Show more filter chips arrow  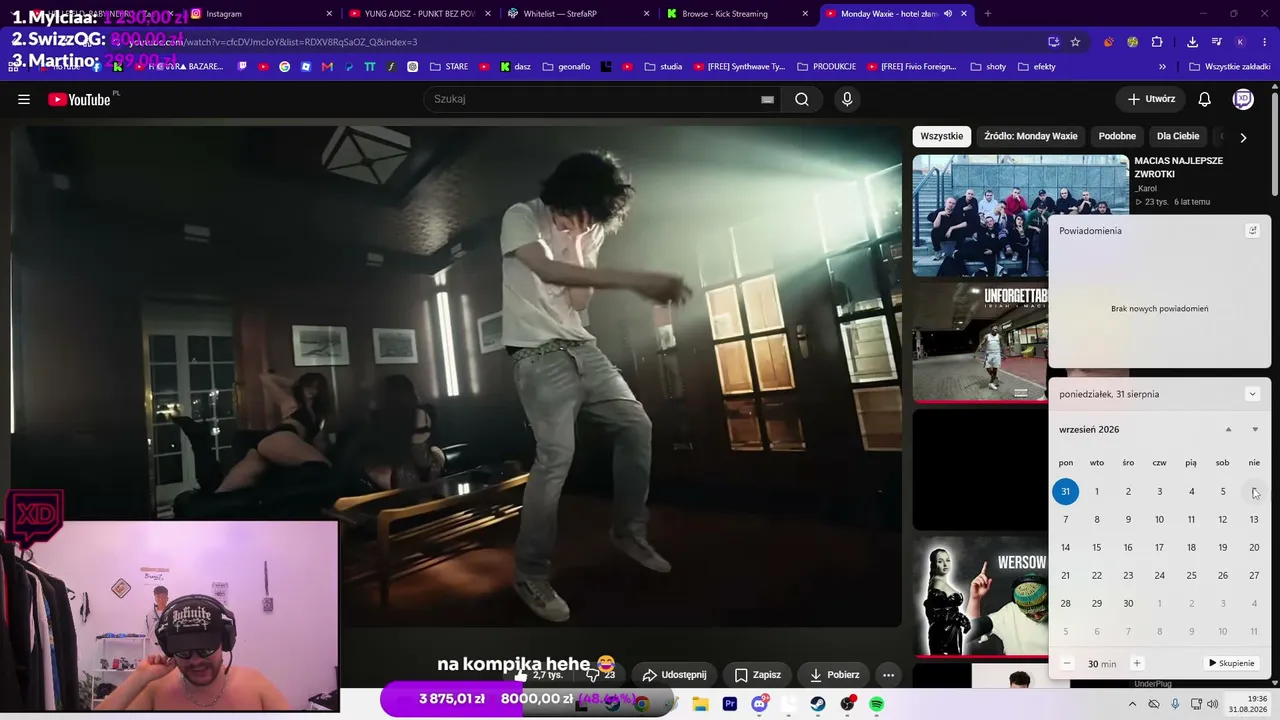pyautogui.click(x=1243, y=137)
